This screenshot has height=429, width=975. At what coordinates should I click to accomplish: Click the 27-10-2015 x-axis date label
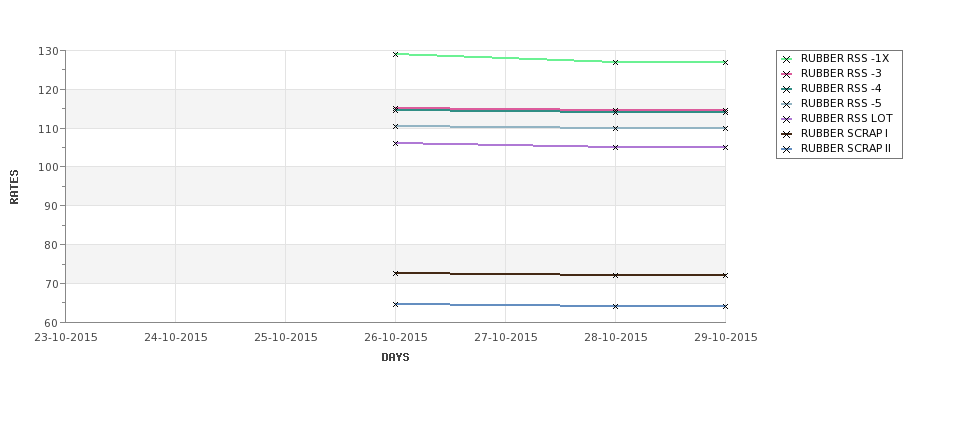click(506, 338)
